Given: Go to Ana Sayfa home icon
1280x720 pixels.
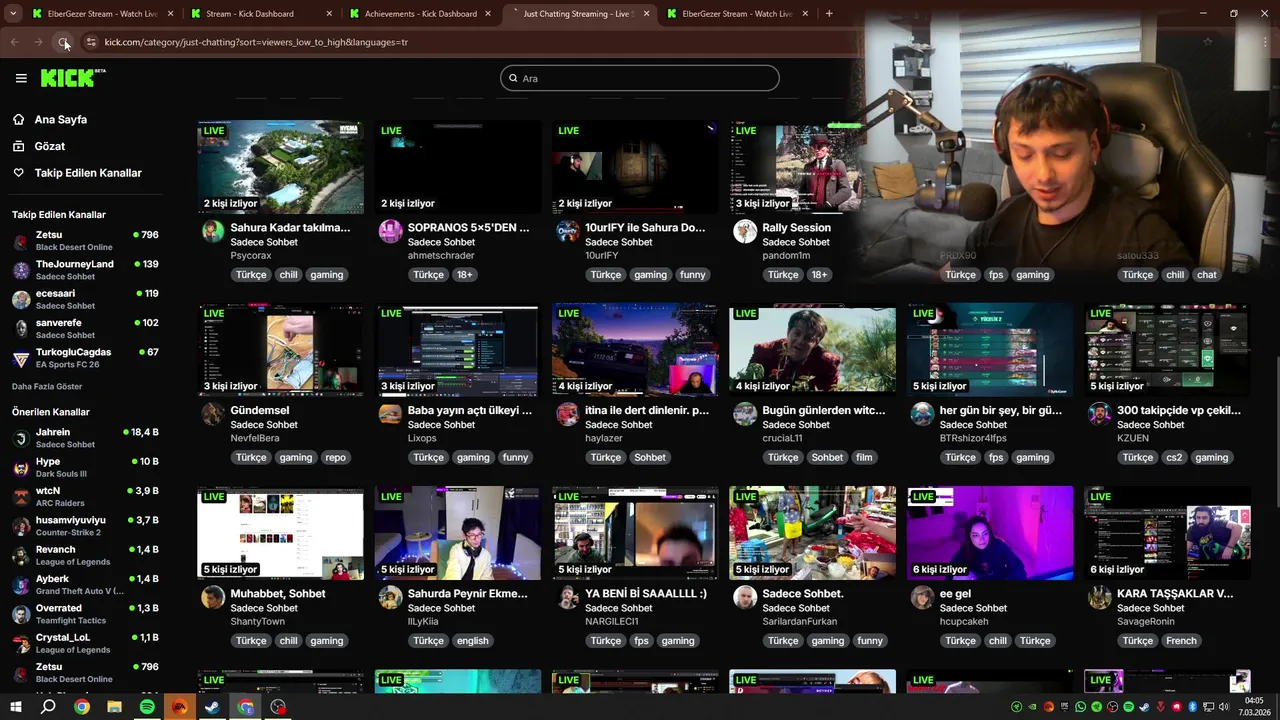Looking at the screenshot, I should pos(18,119).
